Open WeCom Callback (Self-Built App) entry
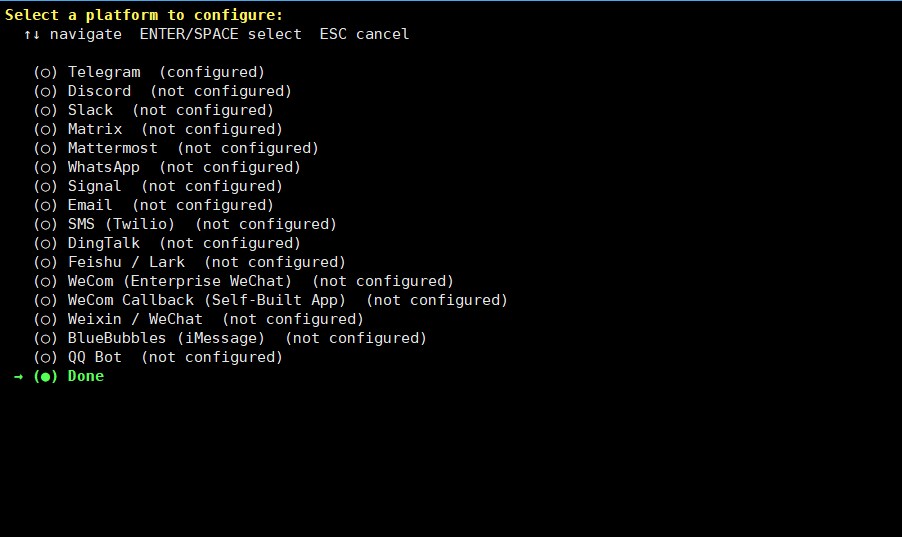 click(x=207, y=300)
